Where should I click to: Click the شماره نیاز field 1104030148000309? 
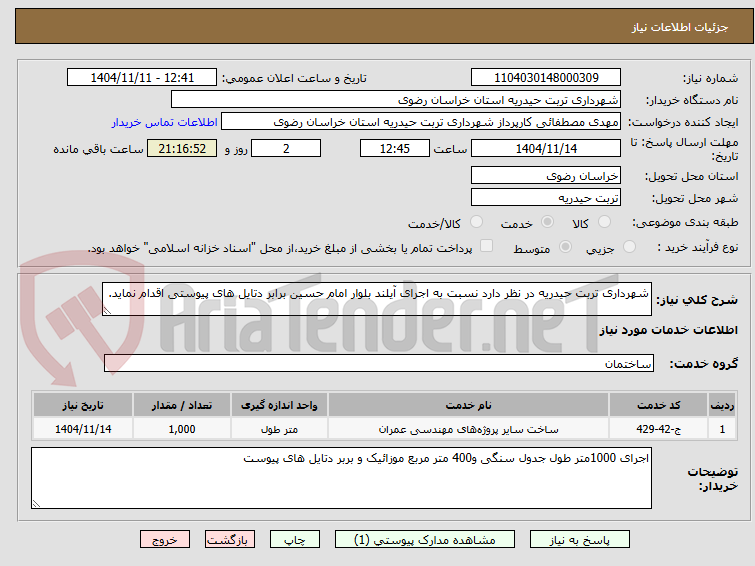coord(546,78)
